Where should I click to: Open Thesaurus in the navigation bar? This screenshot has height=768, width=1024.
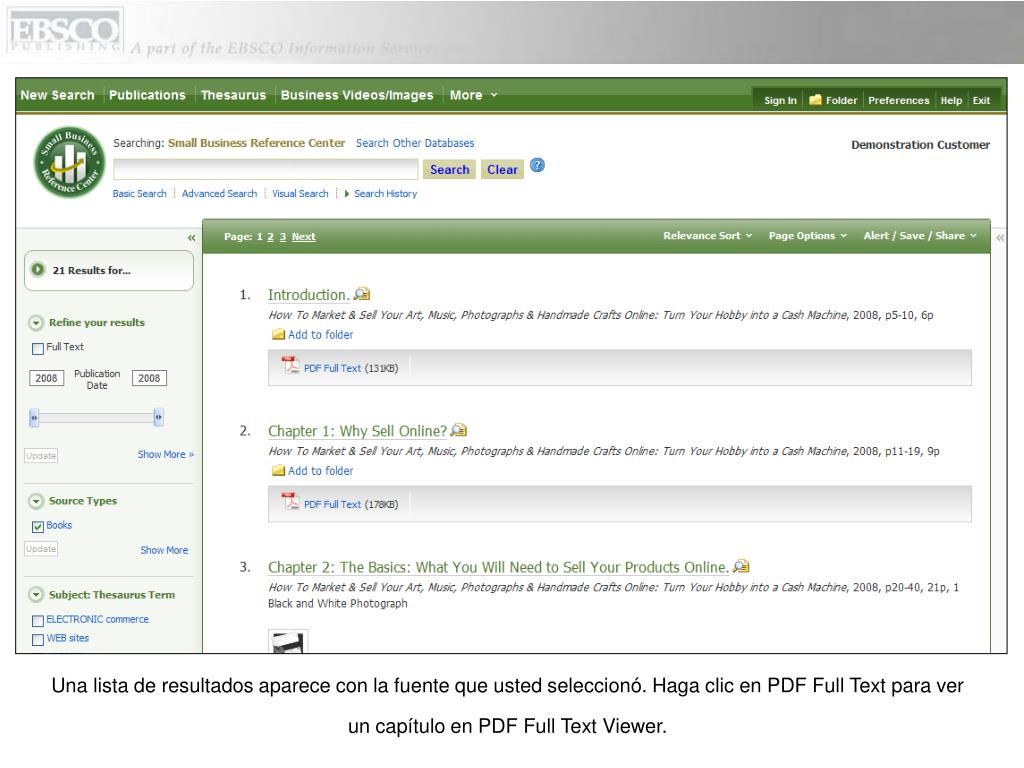coord(233,95)
